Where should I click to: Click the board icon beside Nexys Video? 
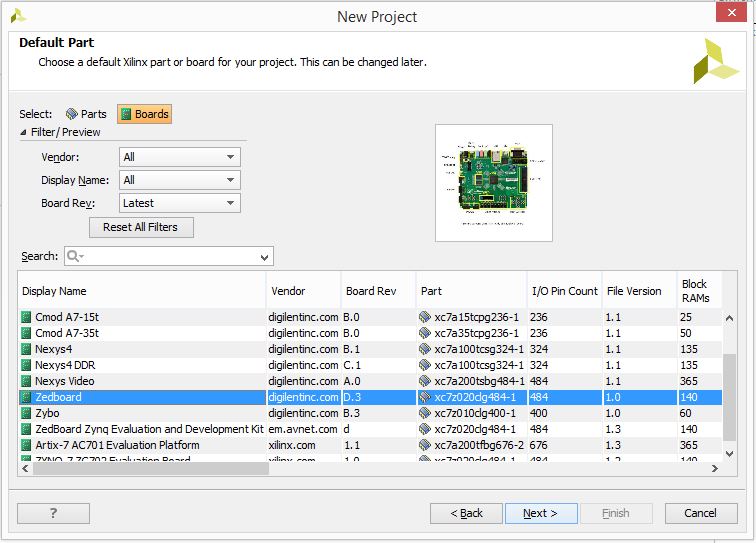click(26, 381)
